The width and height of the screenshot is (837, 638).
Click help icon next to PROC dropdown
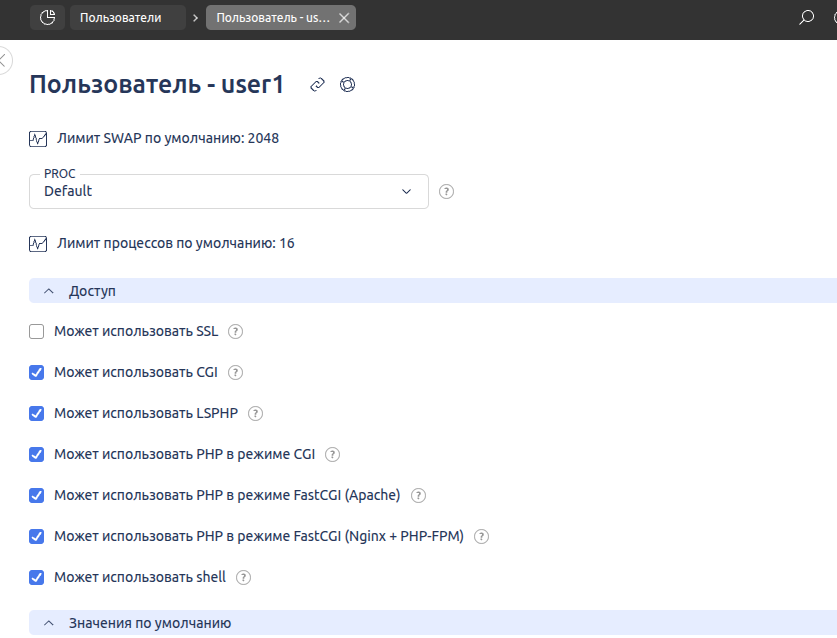click(447, 192)
